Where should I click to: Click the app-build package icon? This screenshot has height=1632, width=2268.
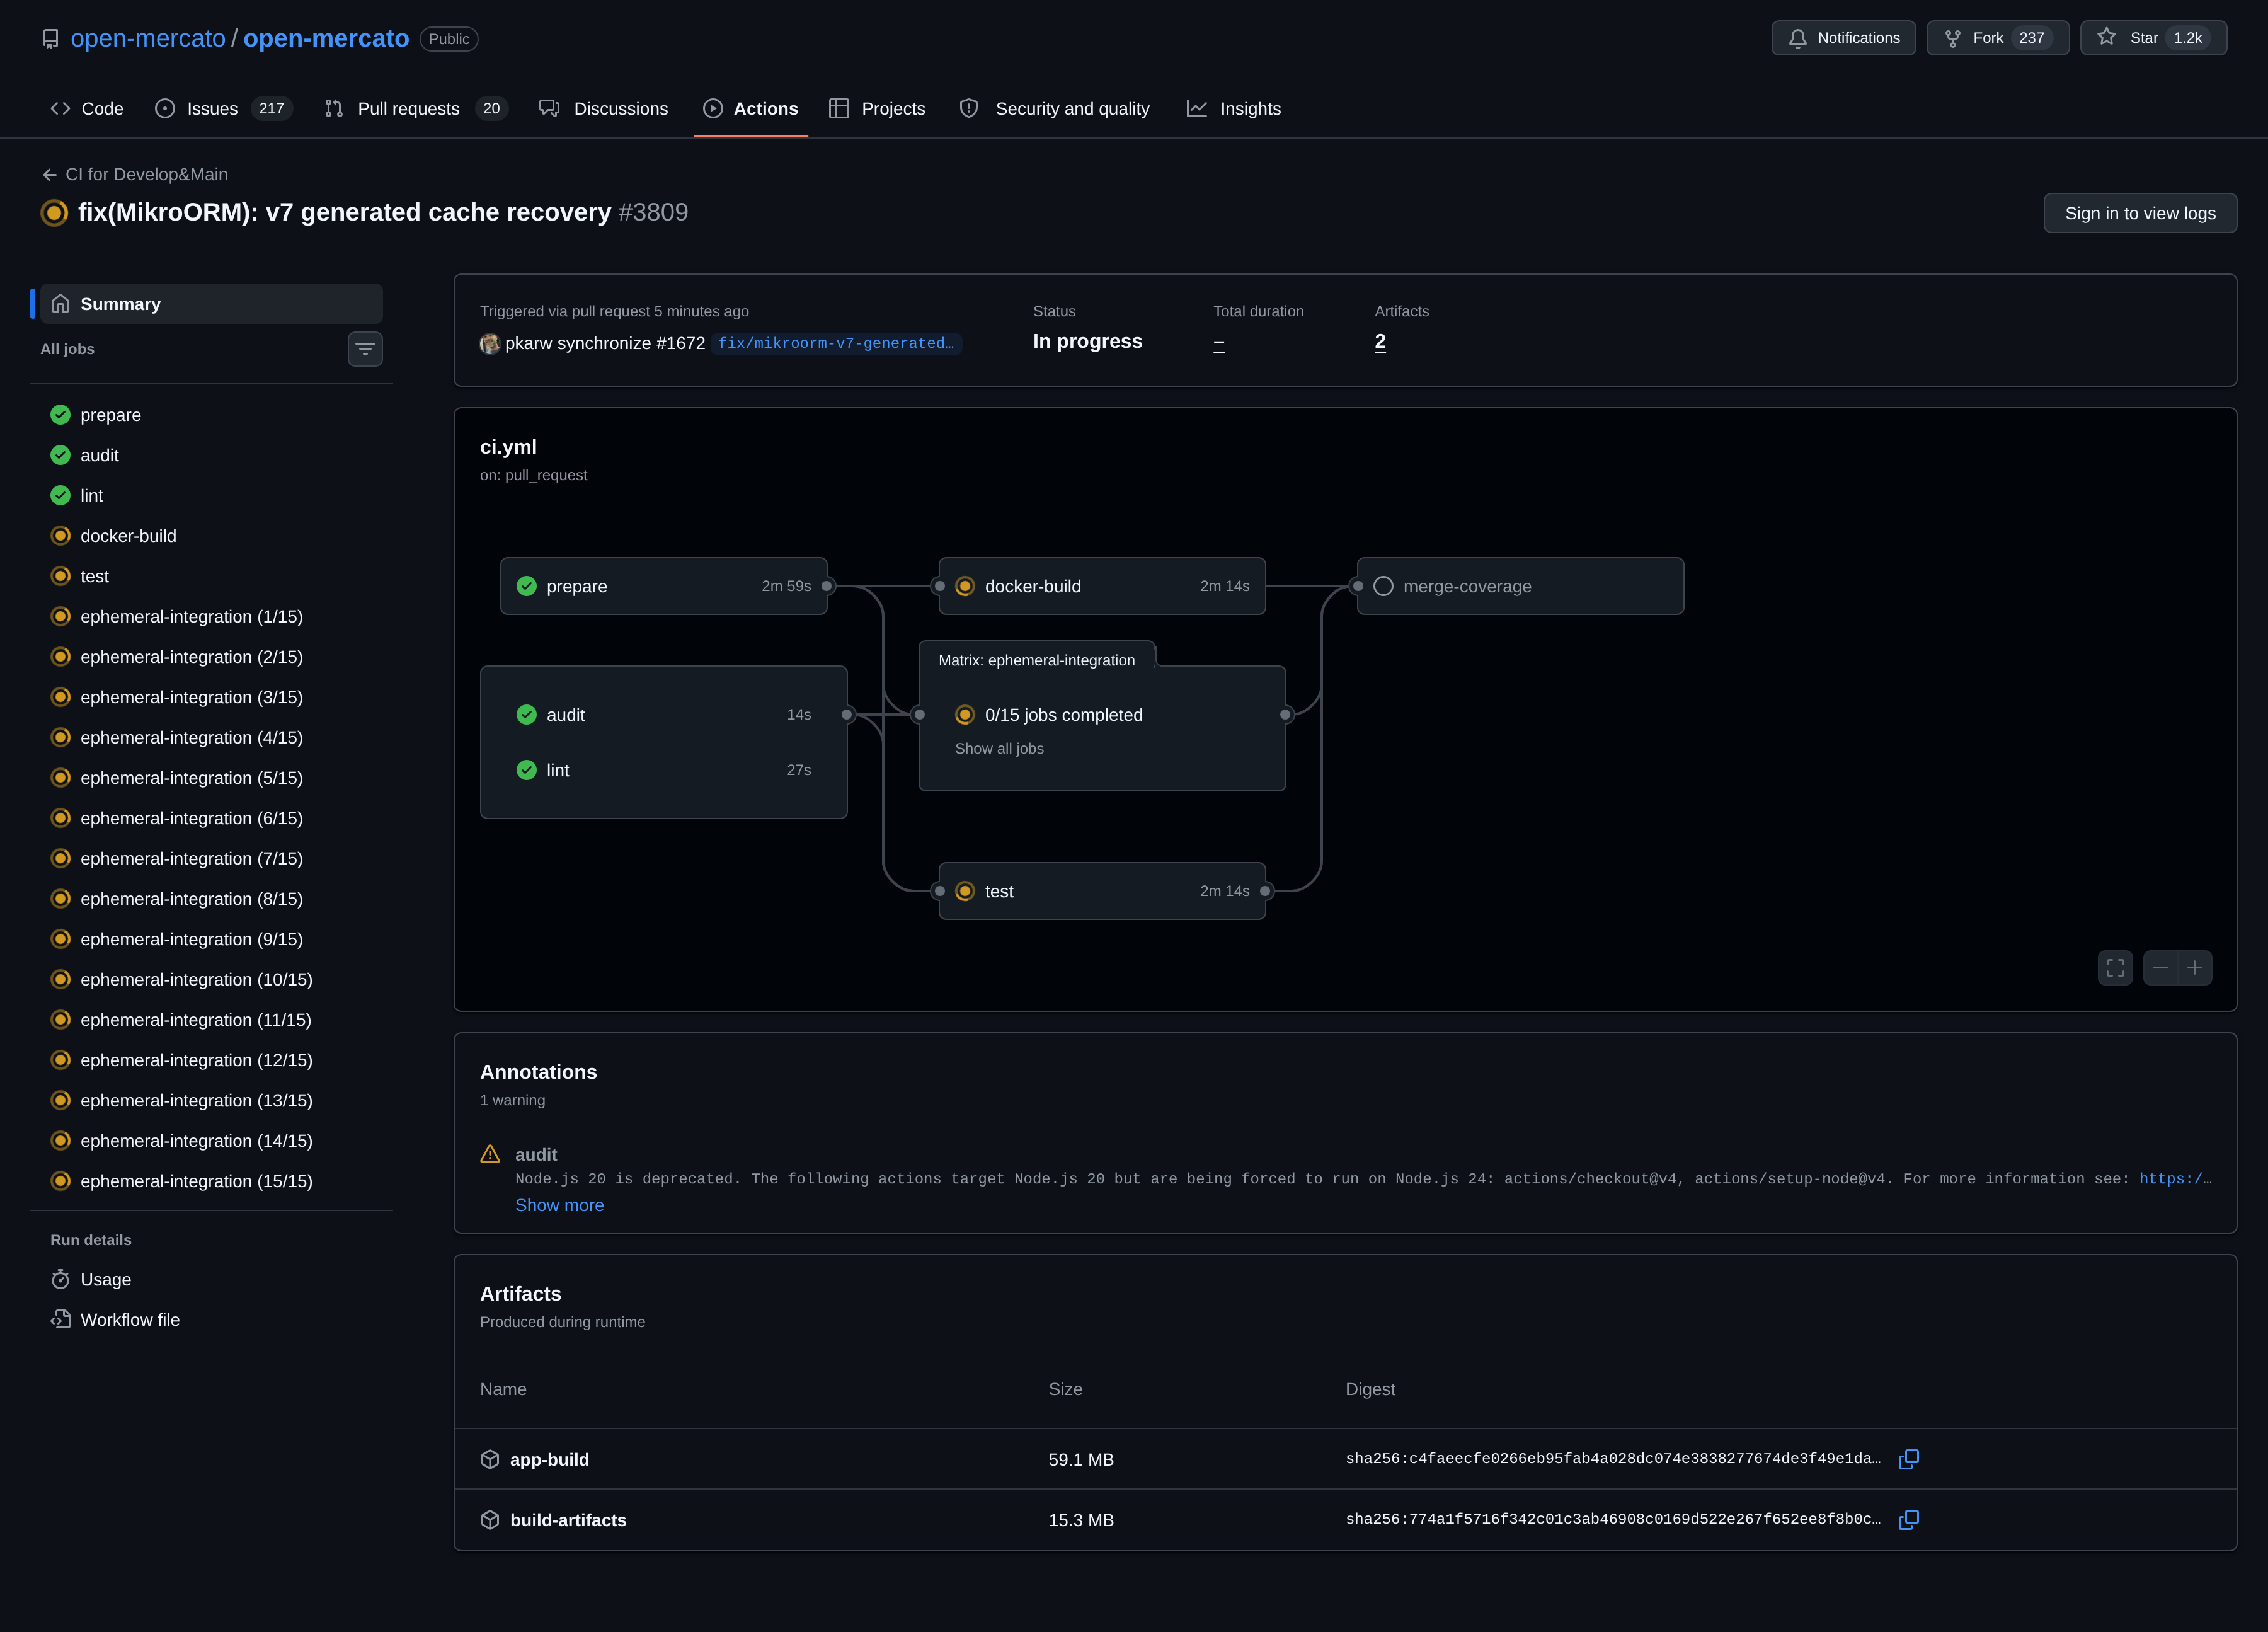click(490, 1459)
